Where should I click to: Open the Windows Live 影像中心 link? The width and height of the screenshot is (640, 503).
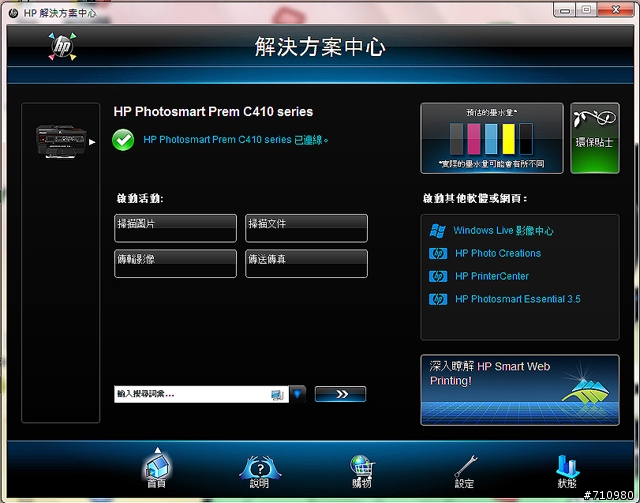(503, 231)
